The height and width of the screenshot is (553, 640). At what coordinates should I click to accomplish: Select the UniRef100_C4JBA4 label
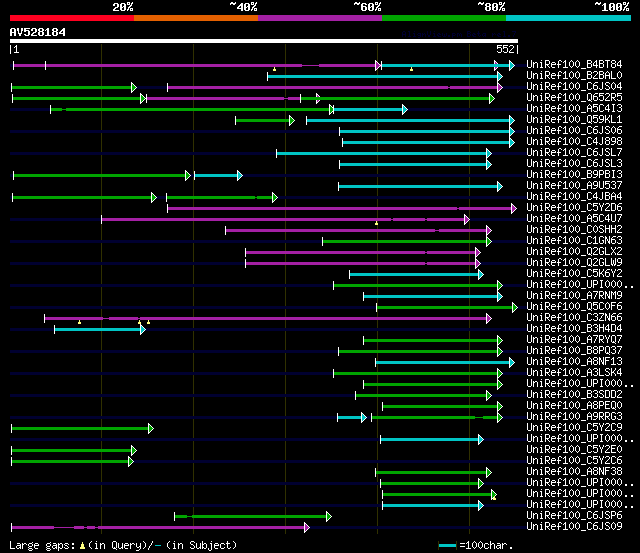[574, 197]
